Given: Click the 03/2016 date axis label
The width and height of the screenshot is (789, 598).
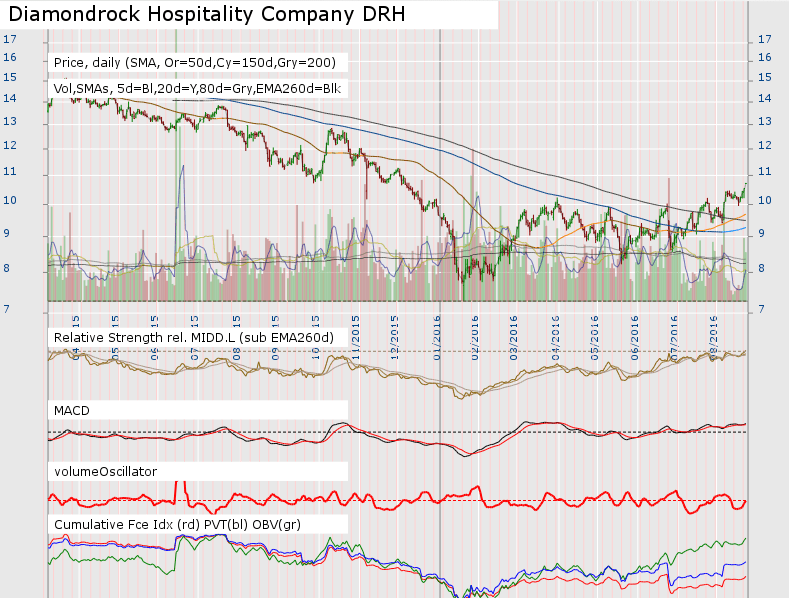Looking at the screenshot, I should point(513,338).
